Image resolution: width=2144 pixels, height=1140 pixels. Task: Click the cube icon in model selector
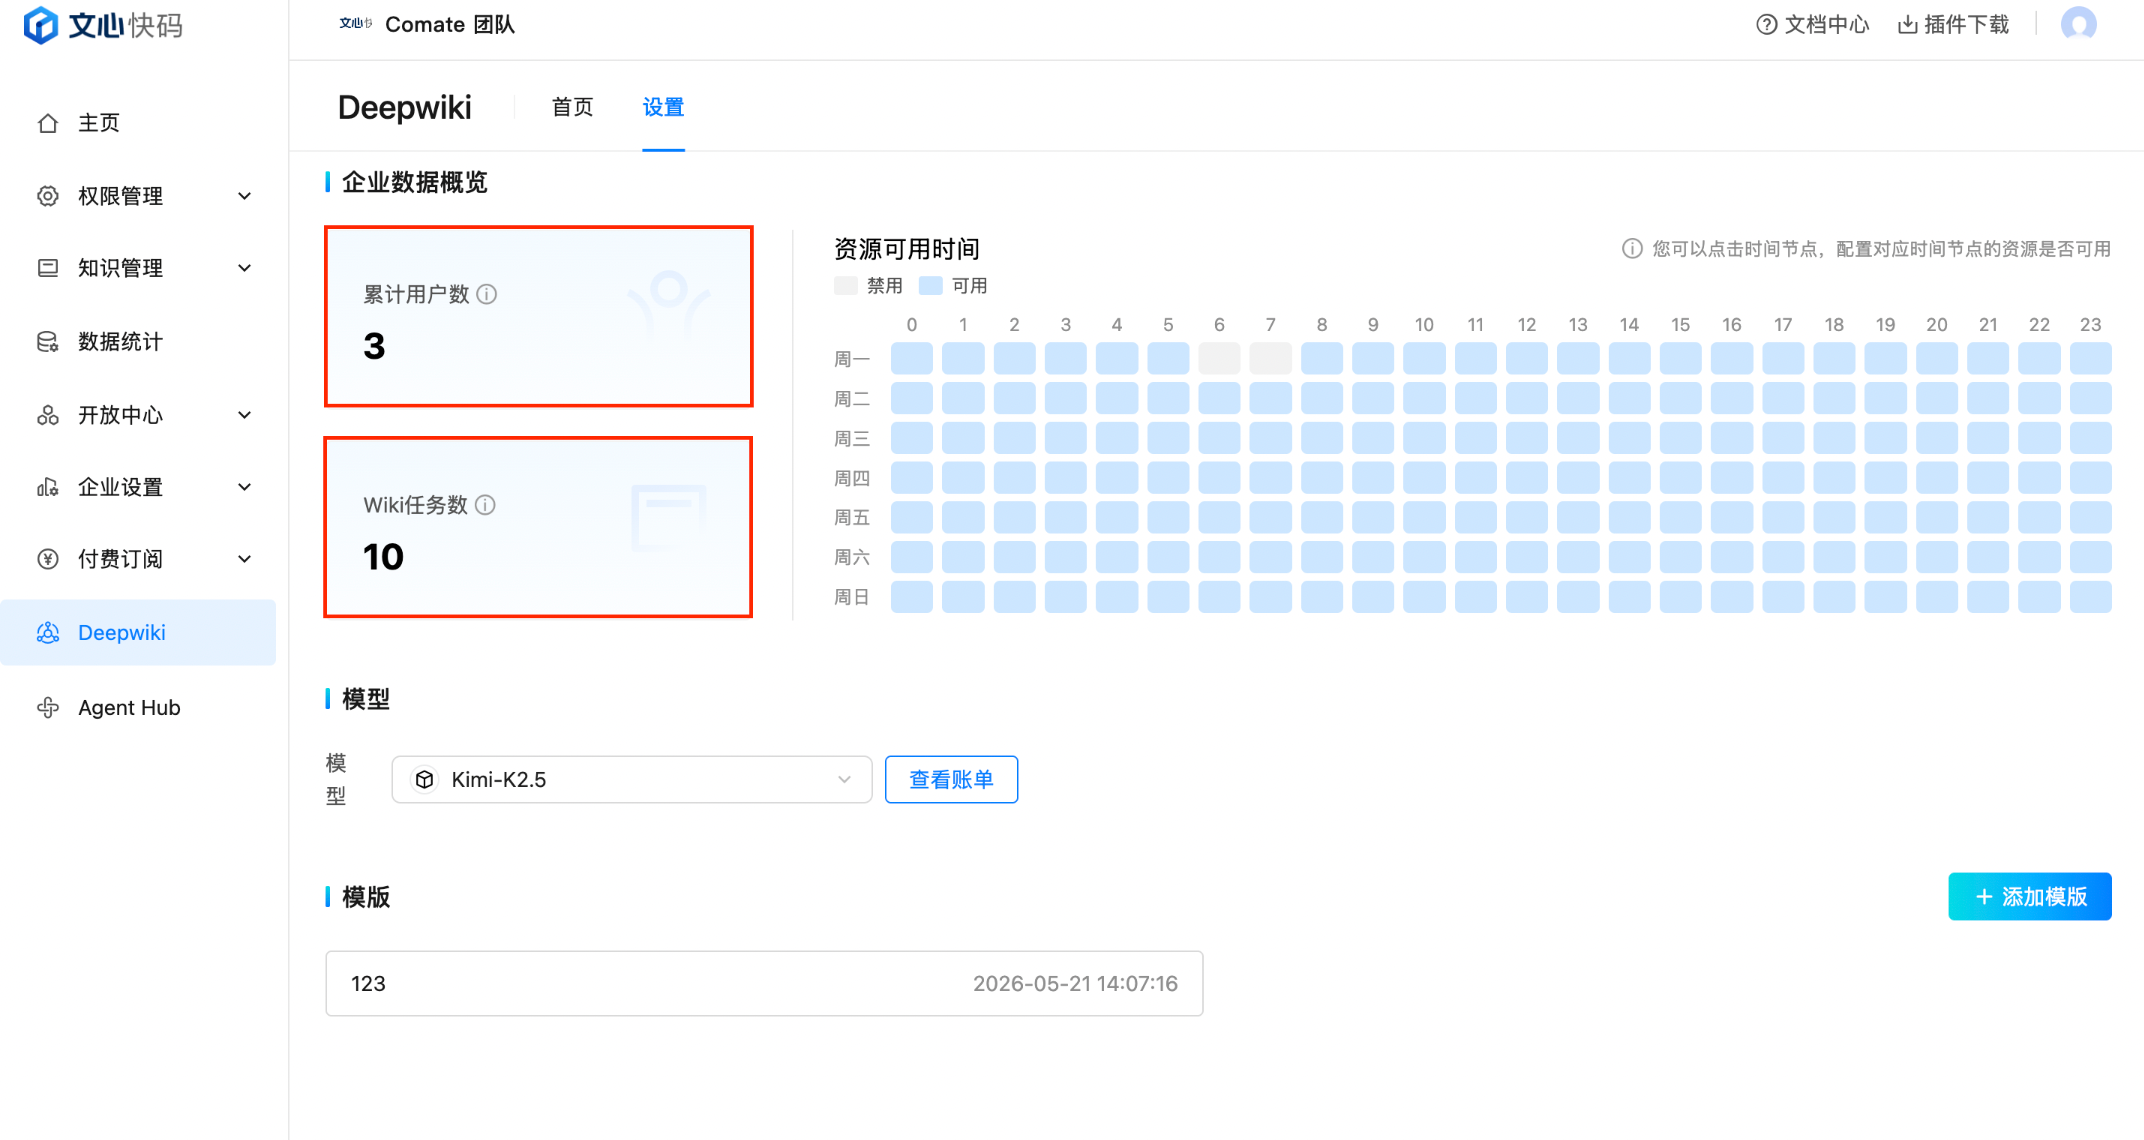(x=425, y=780)
